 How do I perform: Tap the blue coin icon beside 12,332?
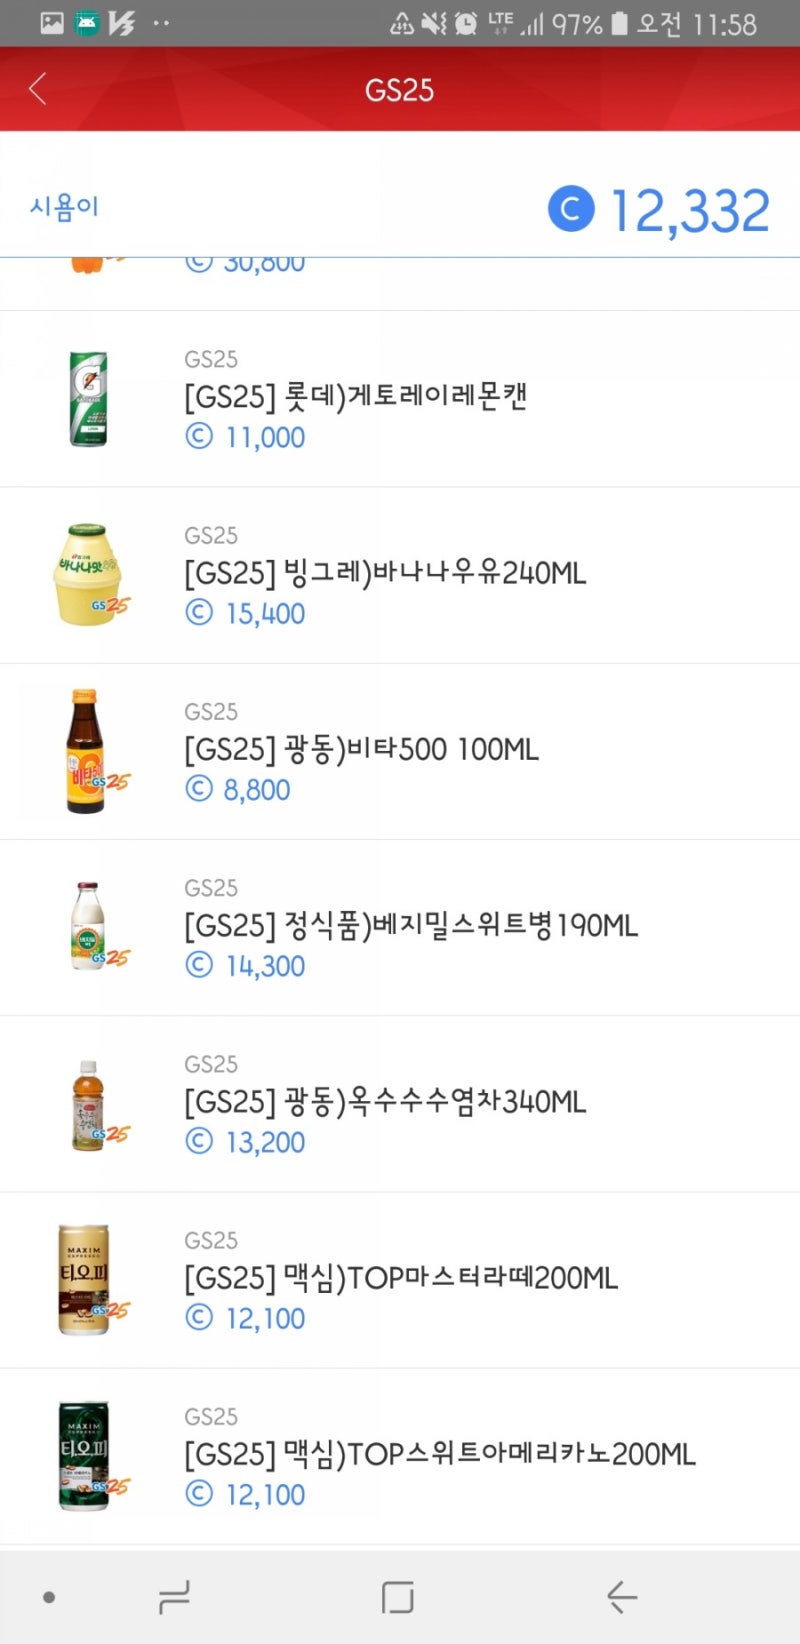[571, 209]
